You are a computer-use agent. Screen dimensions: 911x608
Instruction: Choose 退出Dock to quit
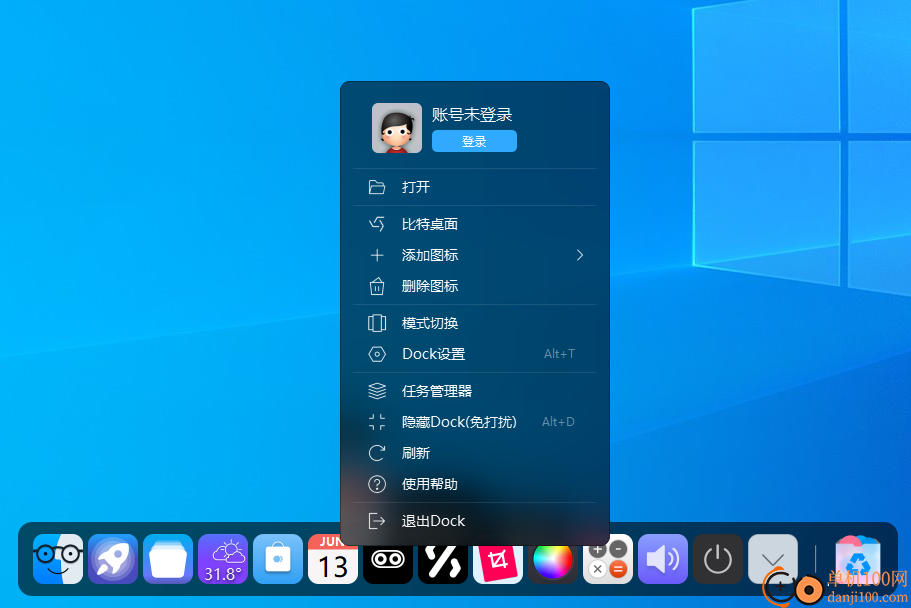(475, 521)
